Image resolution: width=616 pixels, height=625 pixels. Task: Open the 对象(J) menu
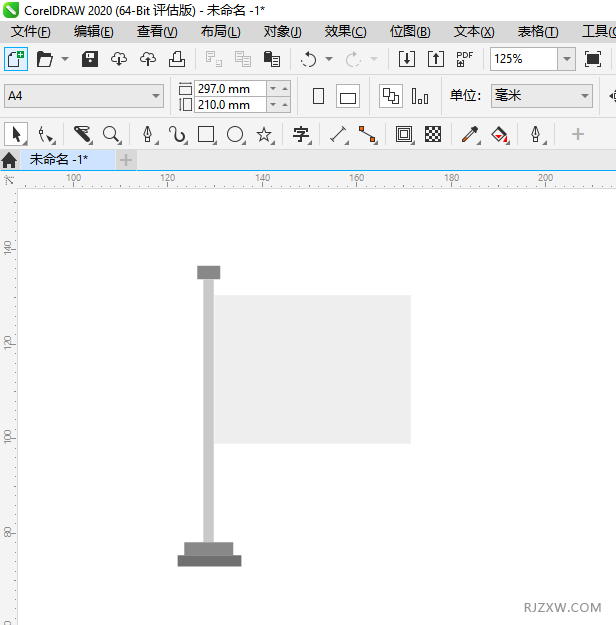pos(282,32)
